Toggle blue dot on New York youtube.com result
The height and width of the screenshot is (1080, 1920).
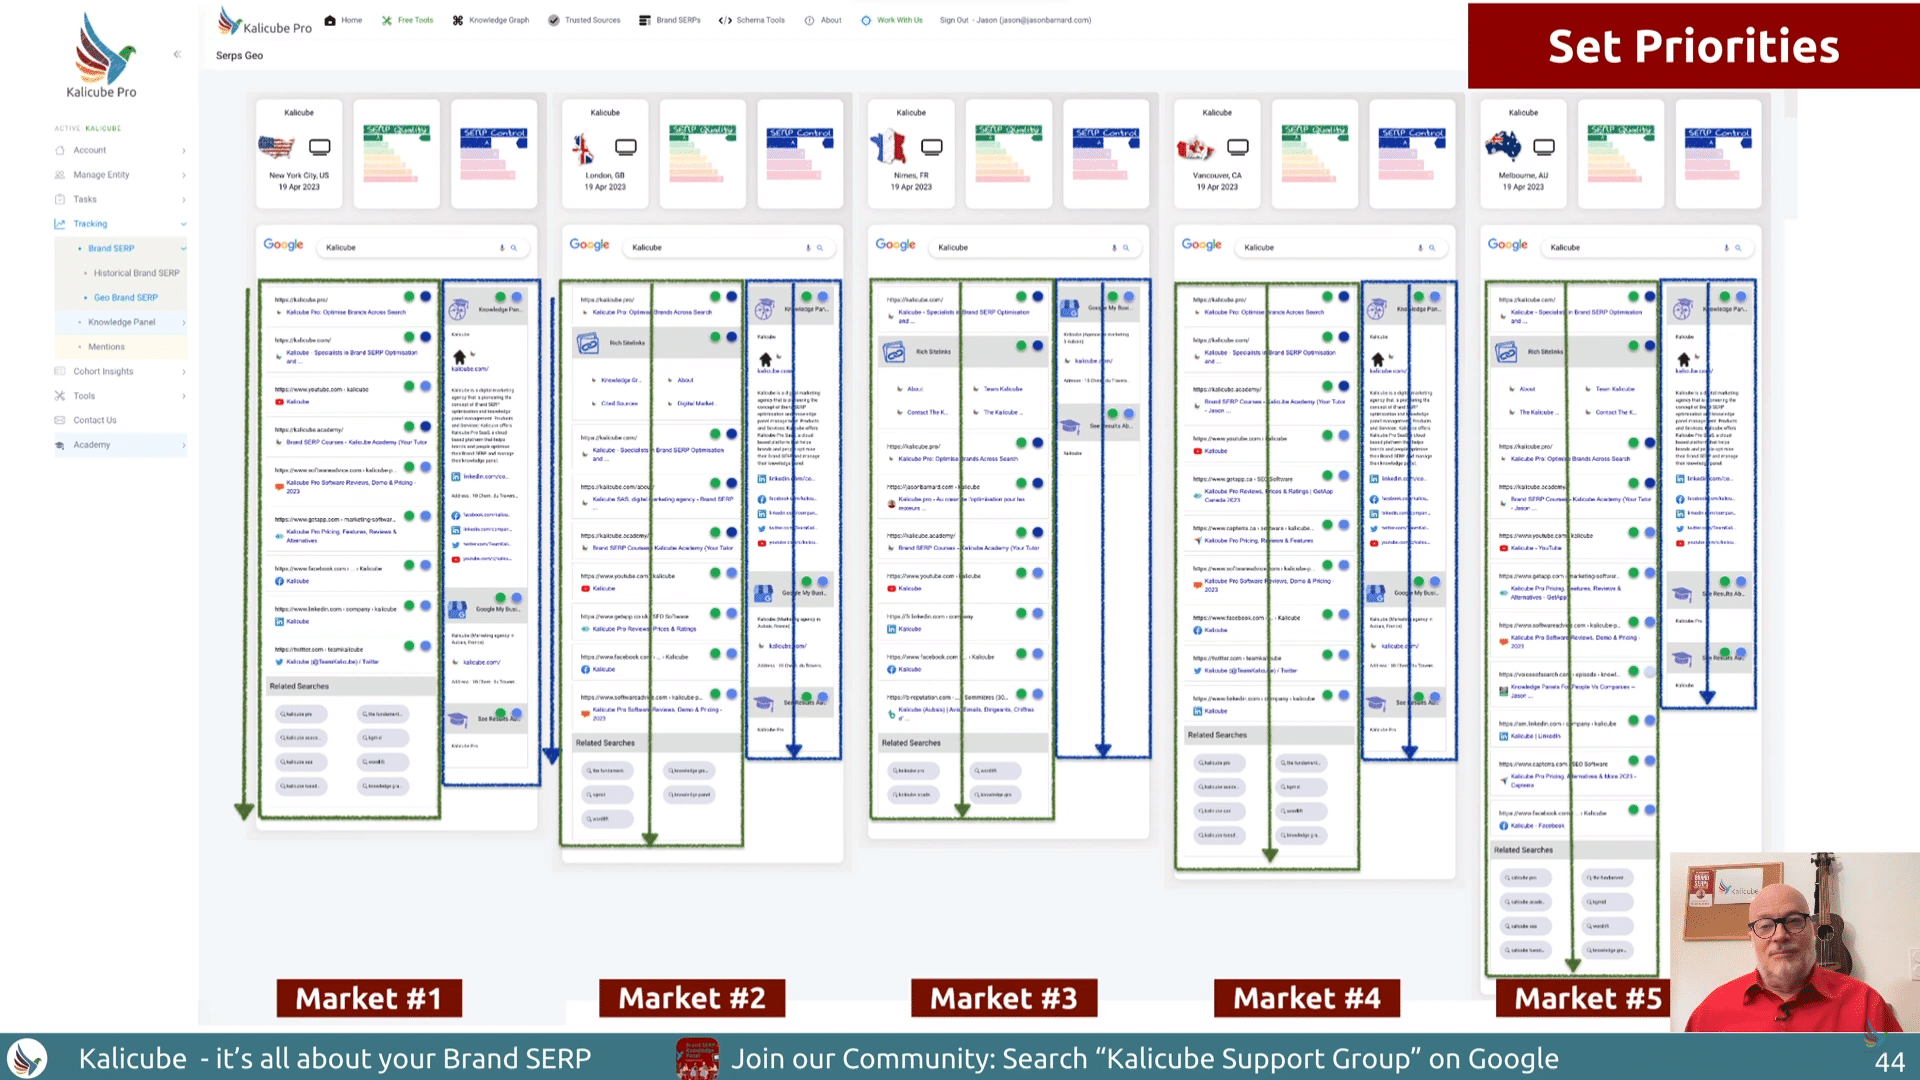coord(425,386)
